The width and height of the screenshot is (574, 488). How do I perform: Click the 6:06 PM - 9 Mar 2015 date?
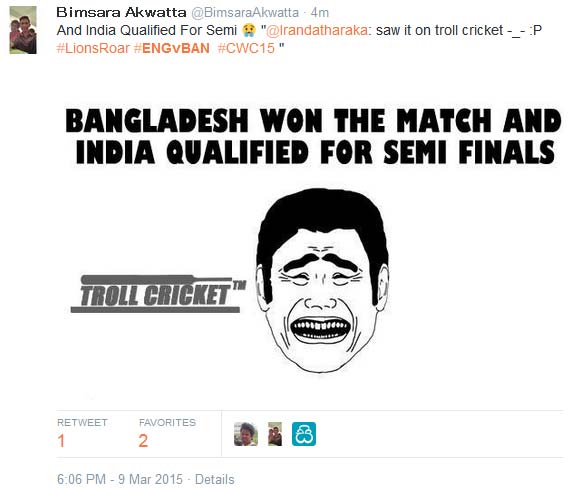coord(120,479)
